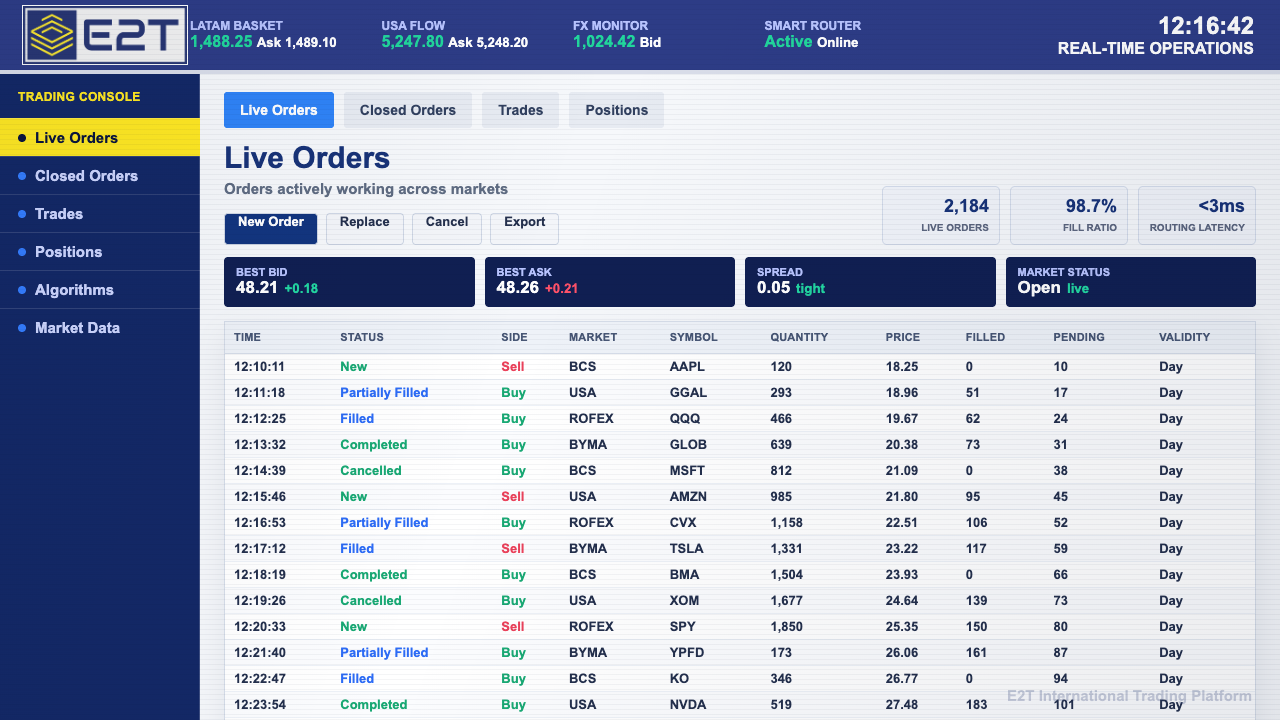The image size is (1280, 720).
Task: Click the BMA symbol cell
Action: click(685, 575)
